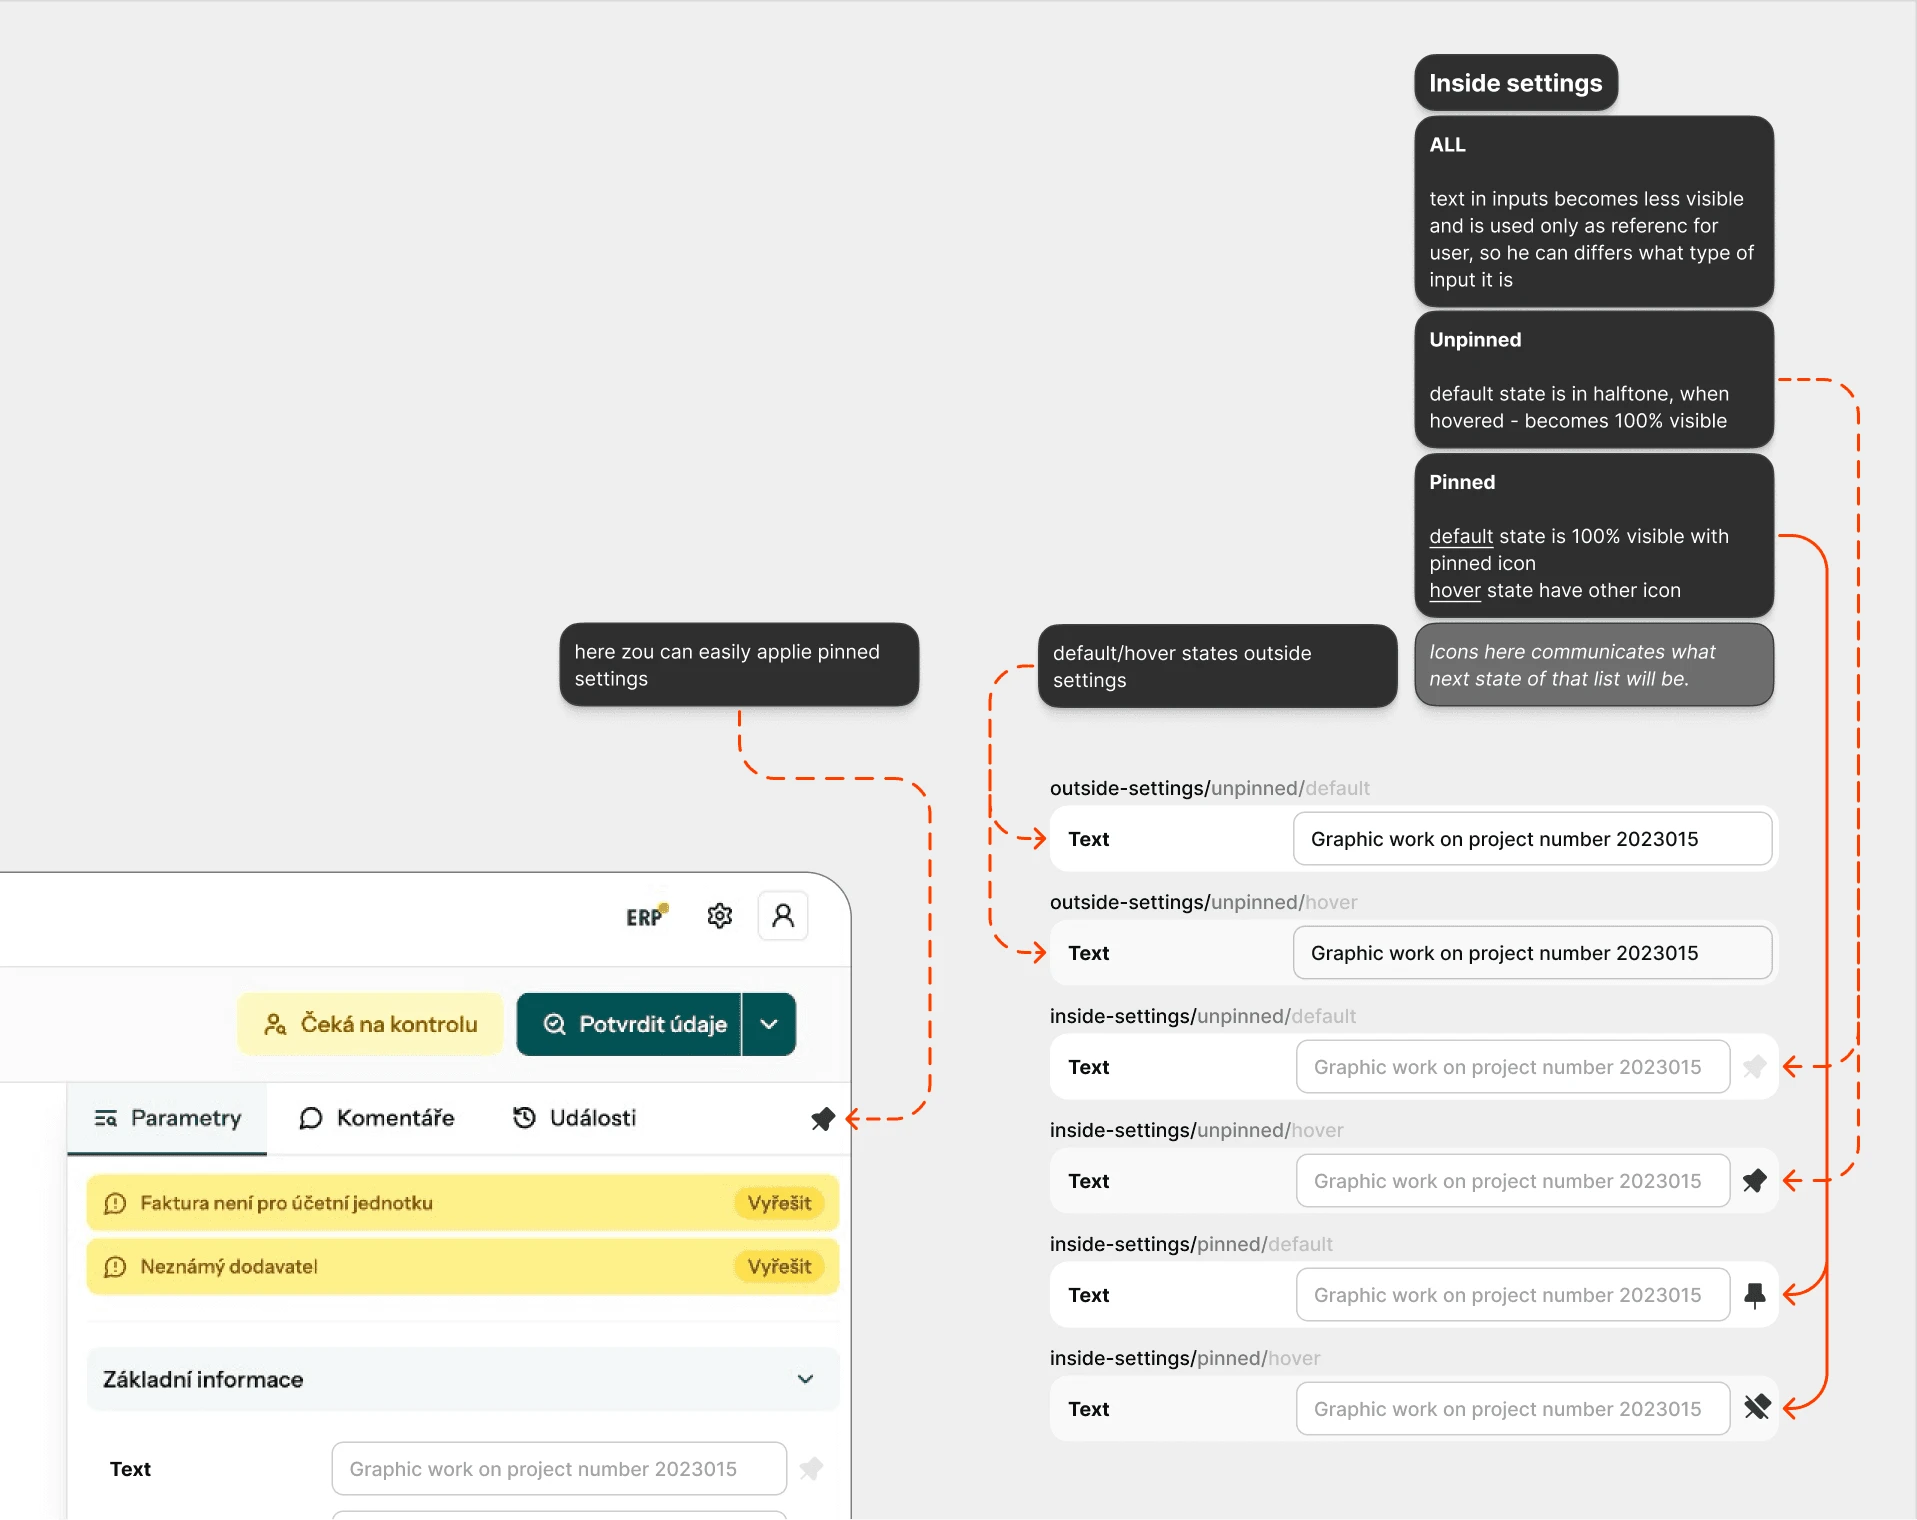Click Vyřešit on Faktura není pro účetní jednotku

[x=779, y=1203]
